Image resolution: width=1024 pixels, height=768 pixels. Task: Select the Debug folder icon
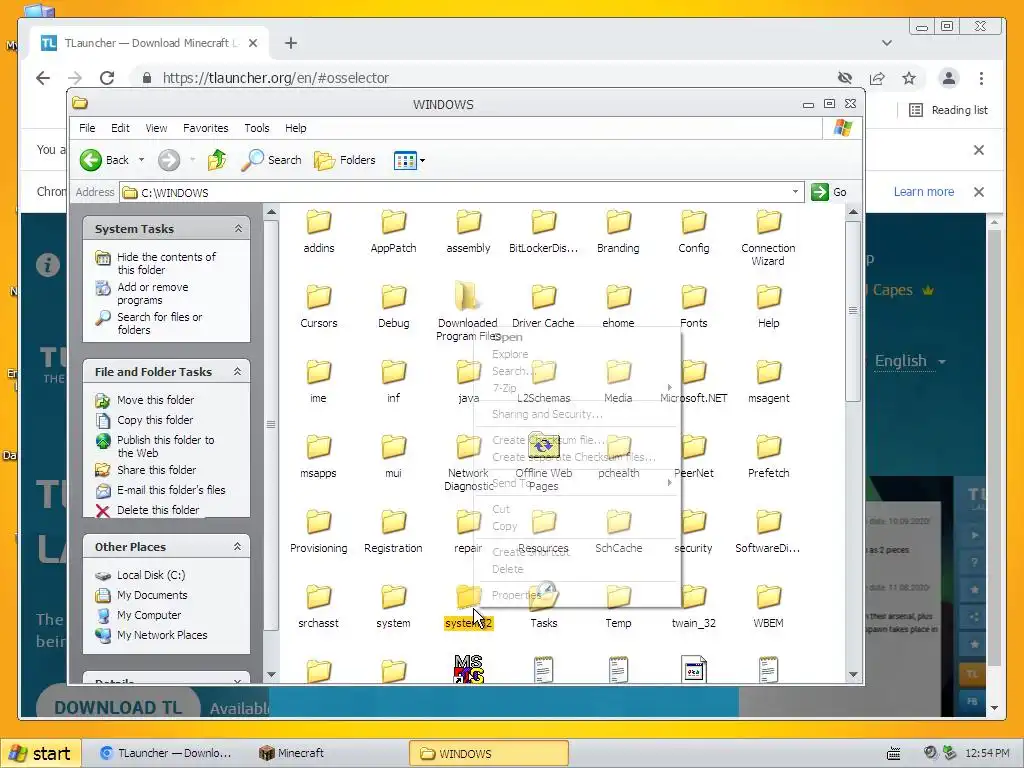click(x=394, y=297)
